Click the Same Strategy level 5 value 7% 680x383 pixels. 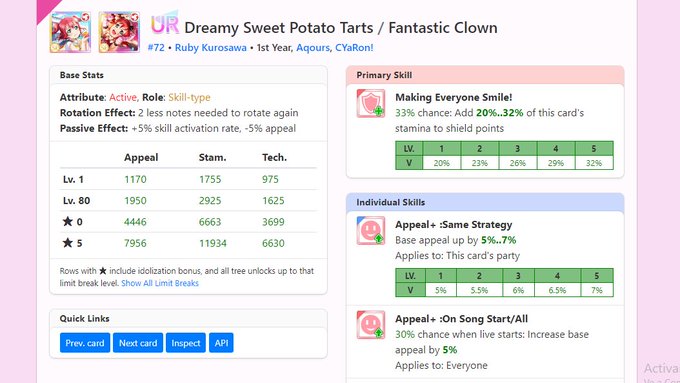point(597,290)
